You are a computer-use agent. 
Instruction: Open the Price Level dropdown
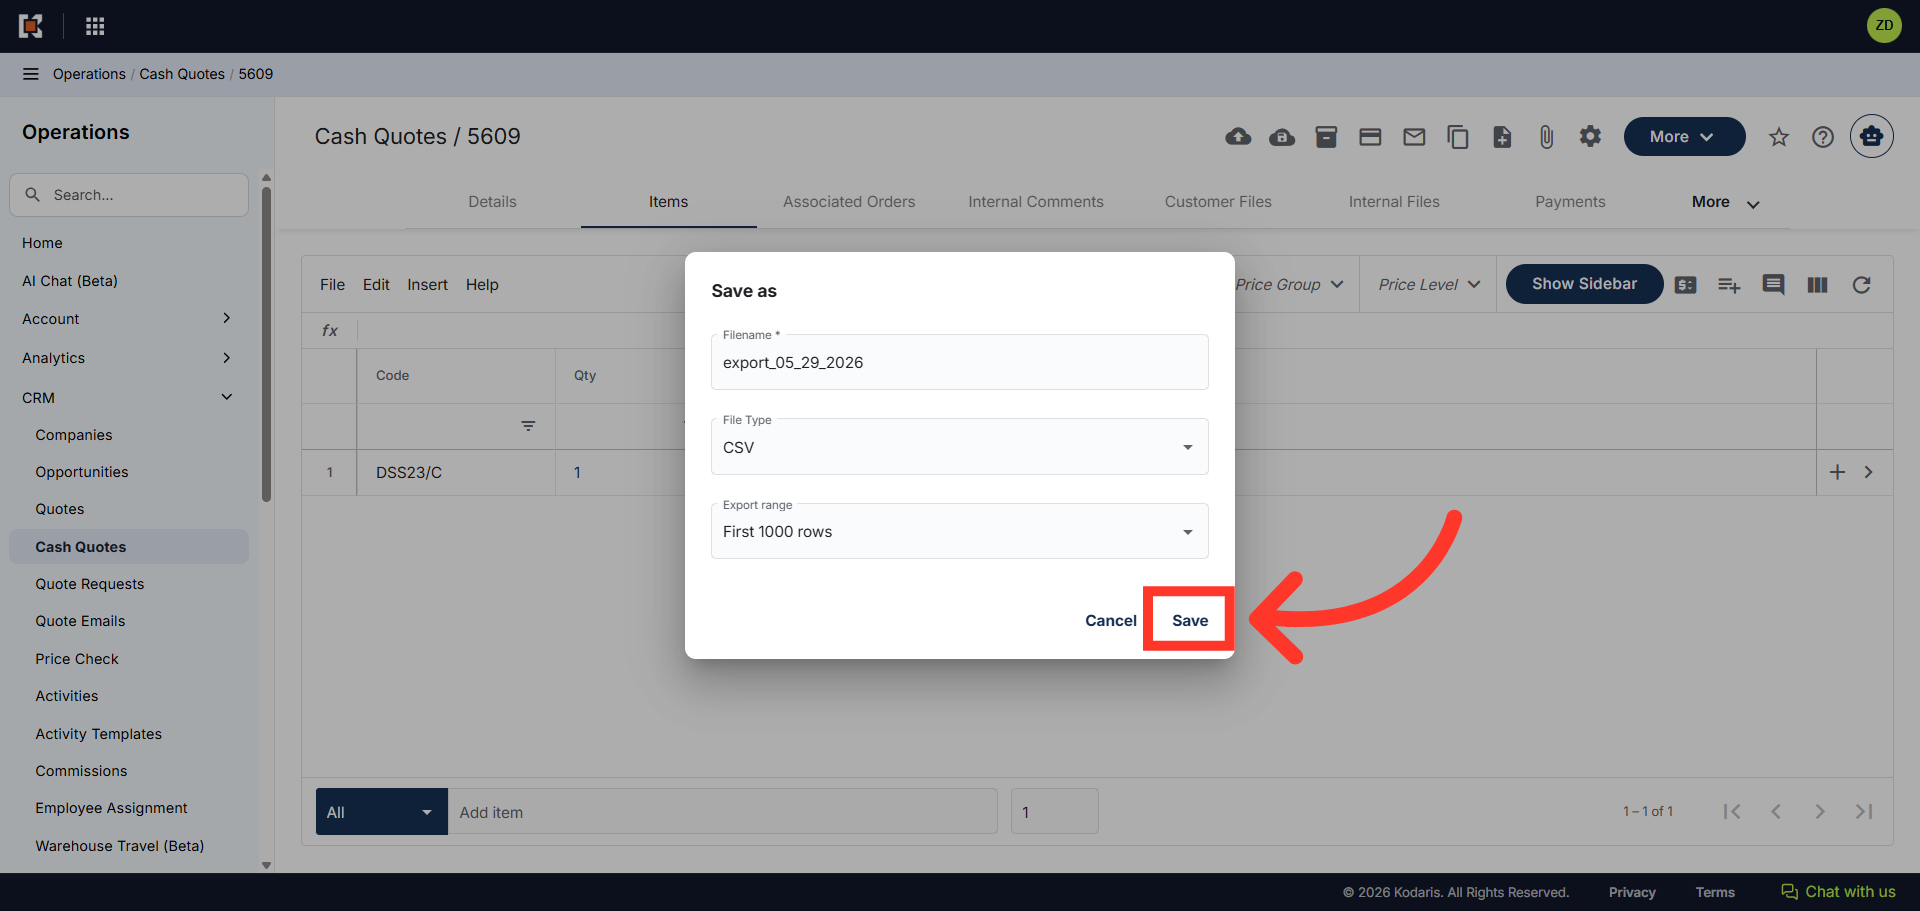pos(1429,285)
